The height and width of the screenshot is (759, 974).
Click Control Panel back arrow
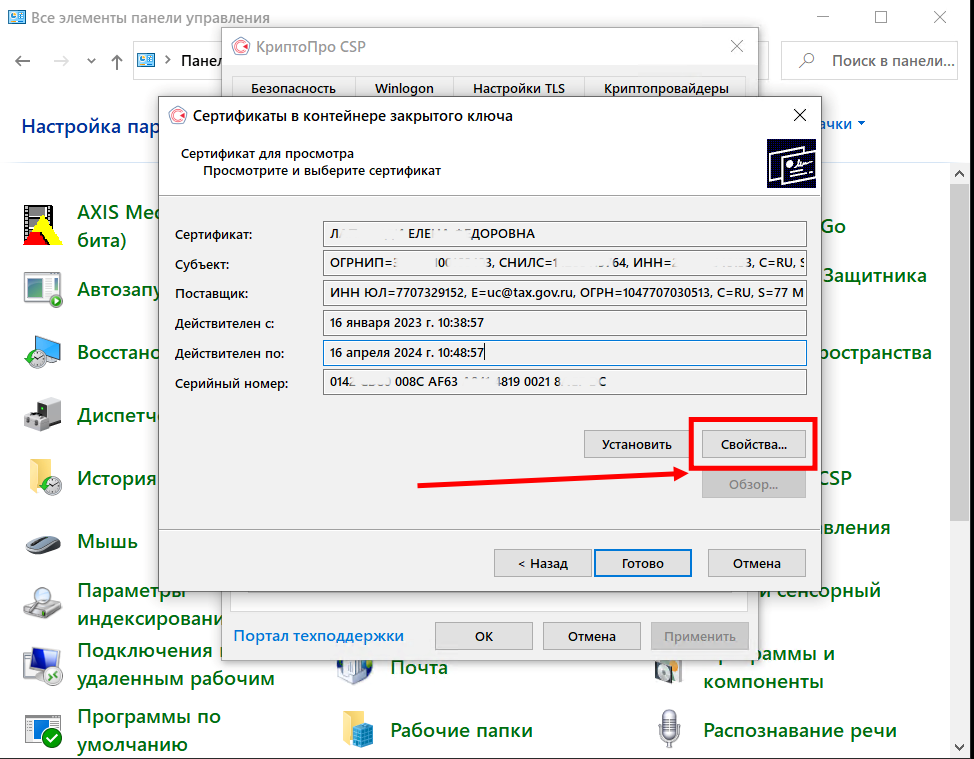tap(22, 60)
